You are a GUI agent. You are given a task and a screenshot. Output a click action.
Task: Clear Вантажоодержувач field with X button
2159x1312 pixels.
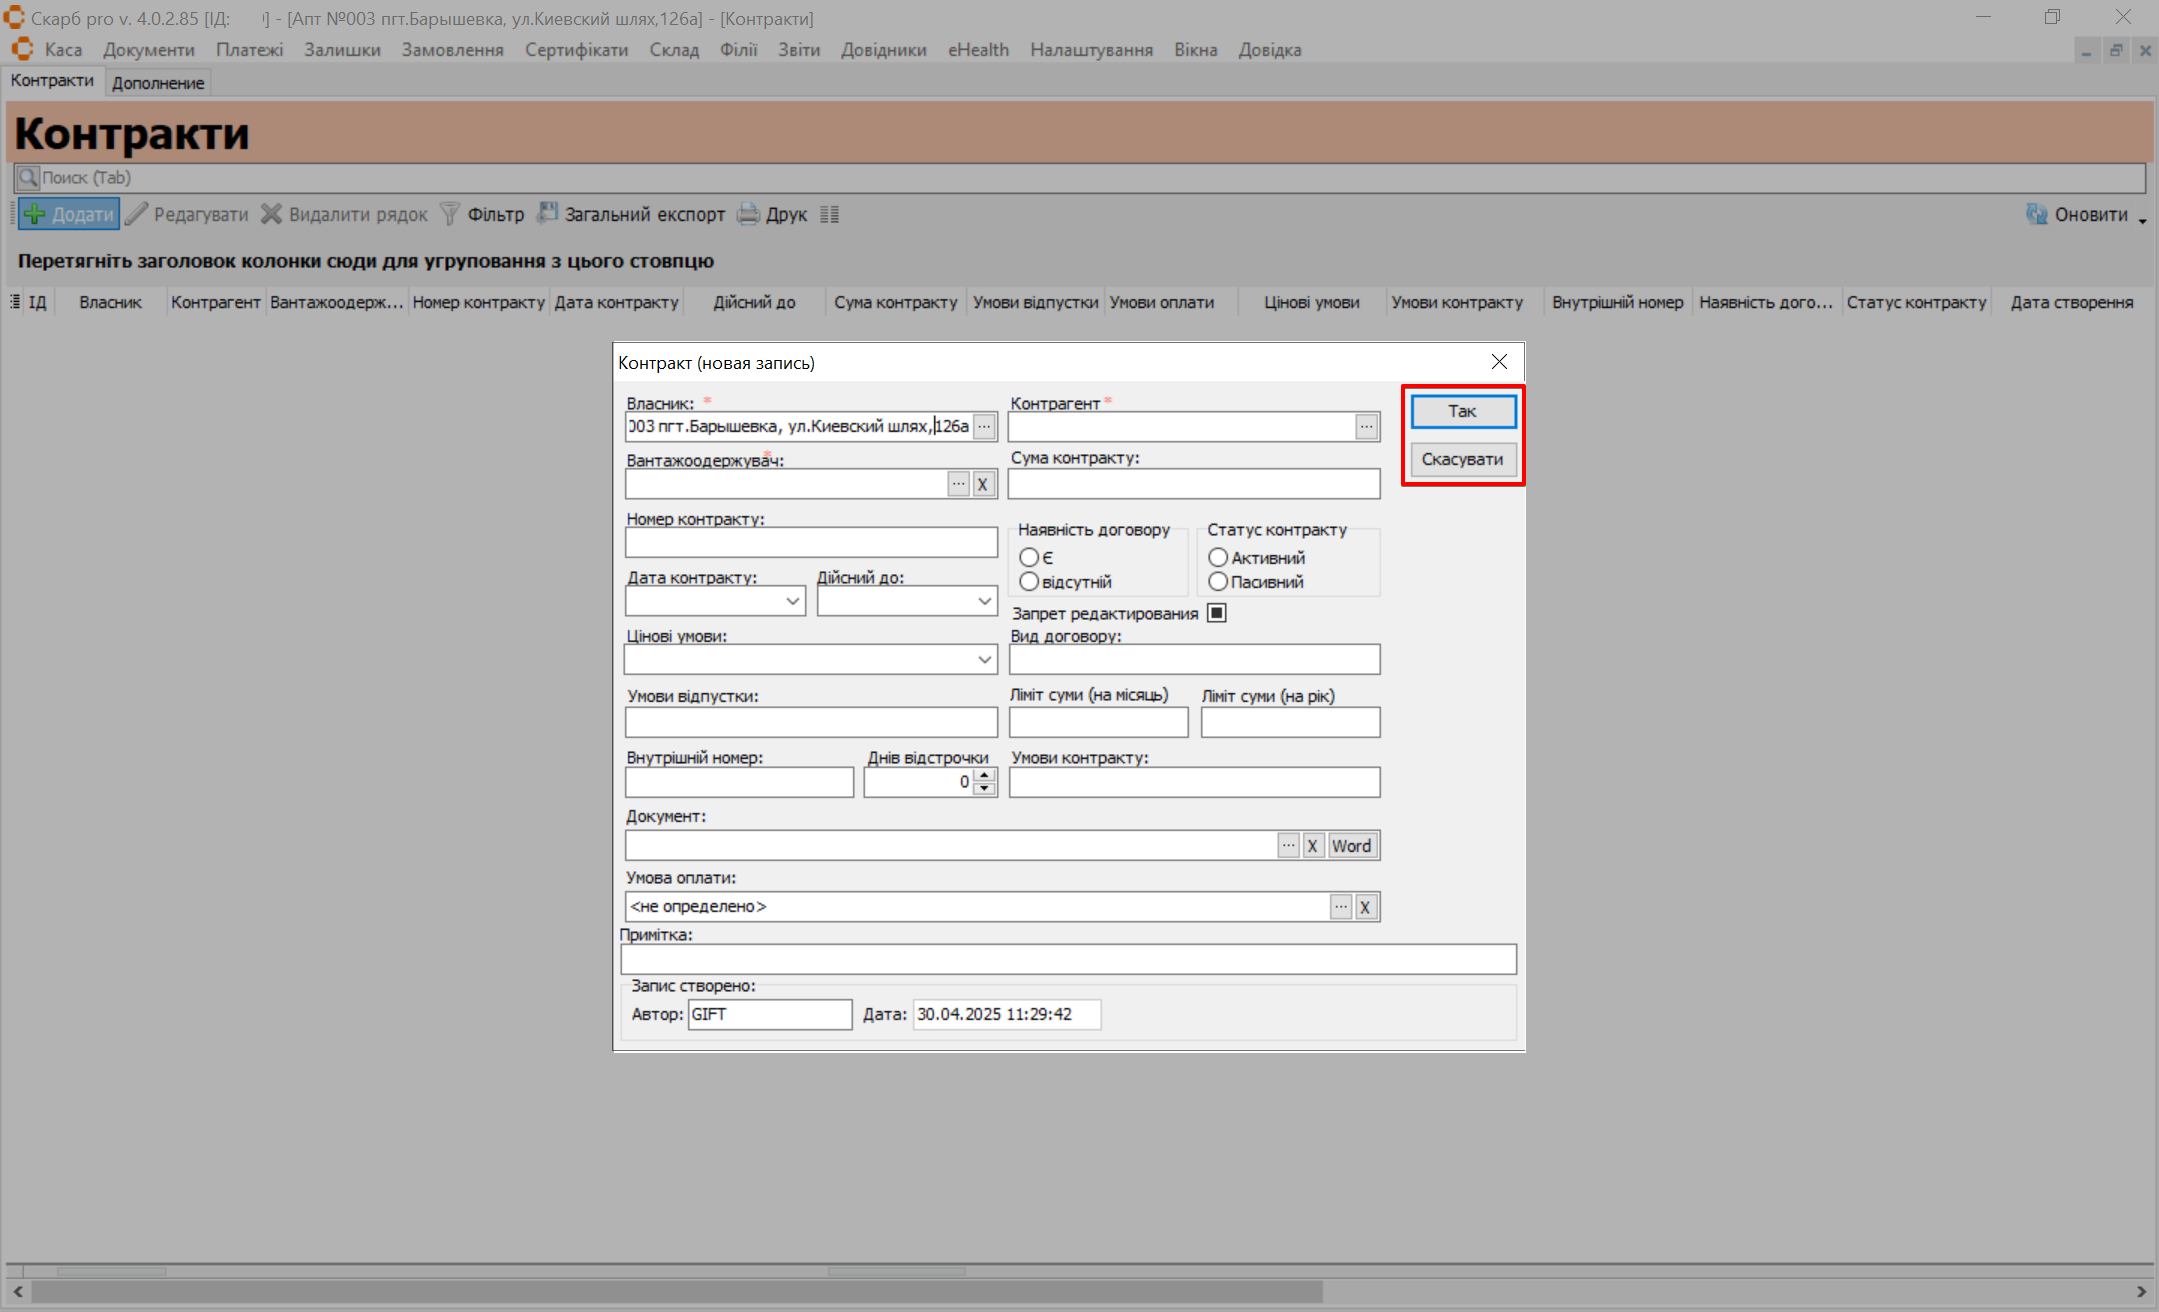tap(983, 485)
